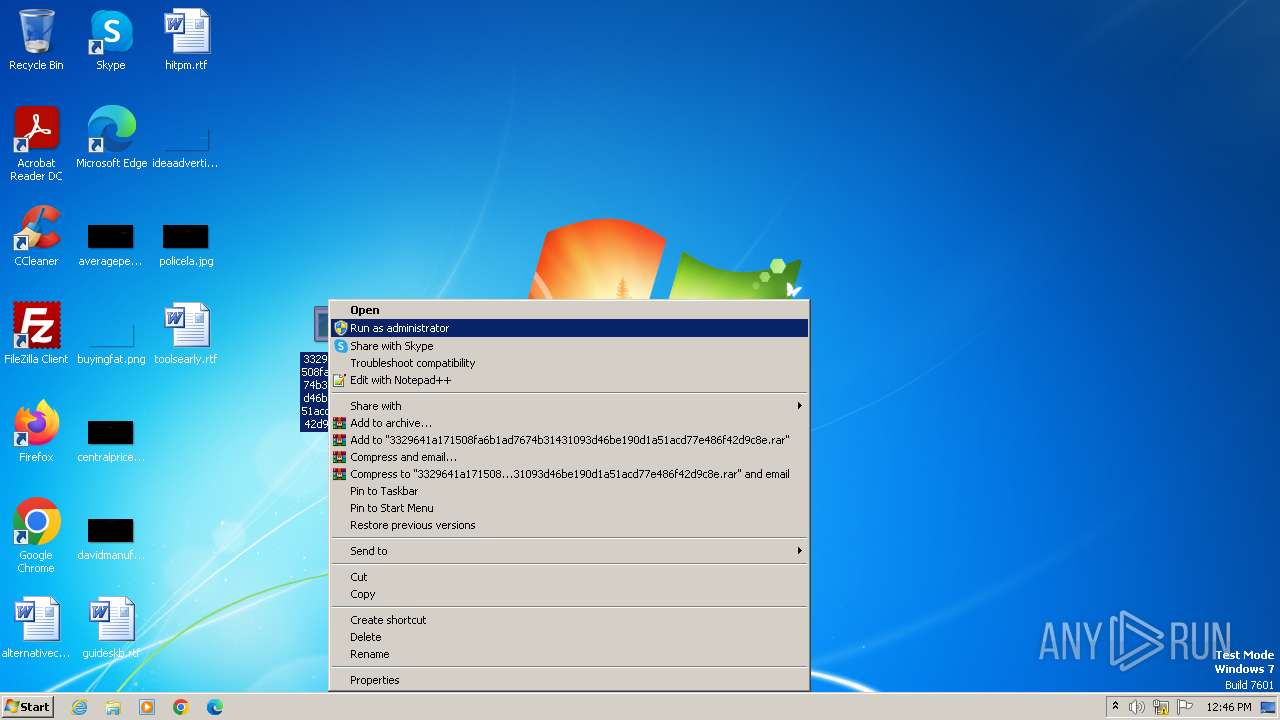Choose Troubleshoot compatibility

(569, 363)
